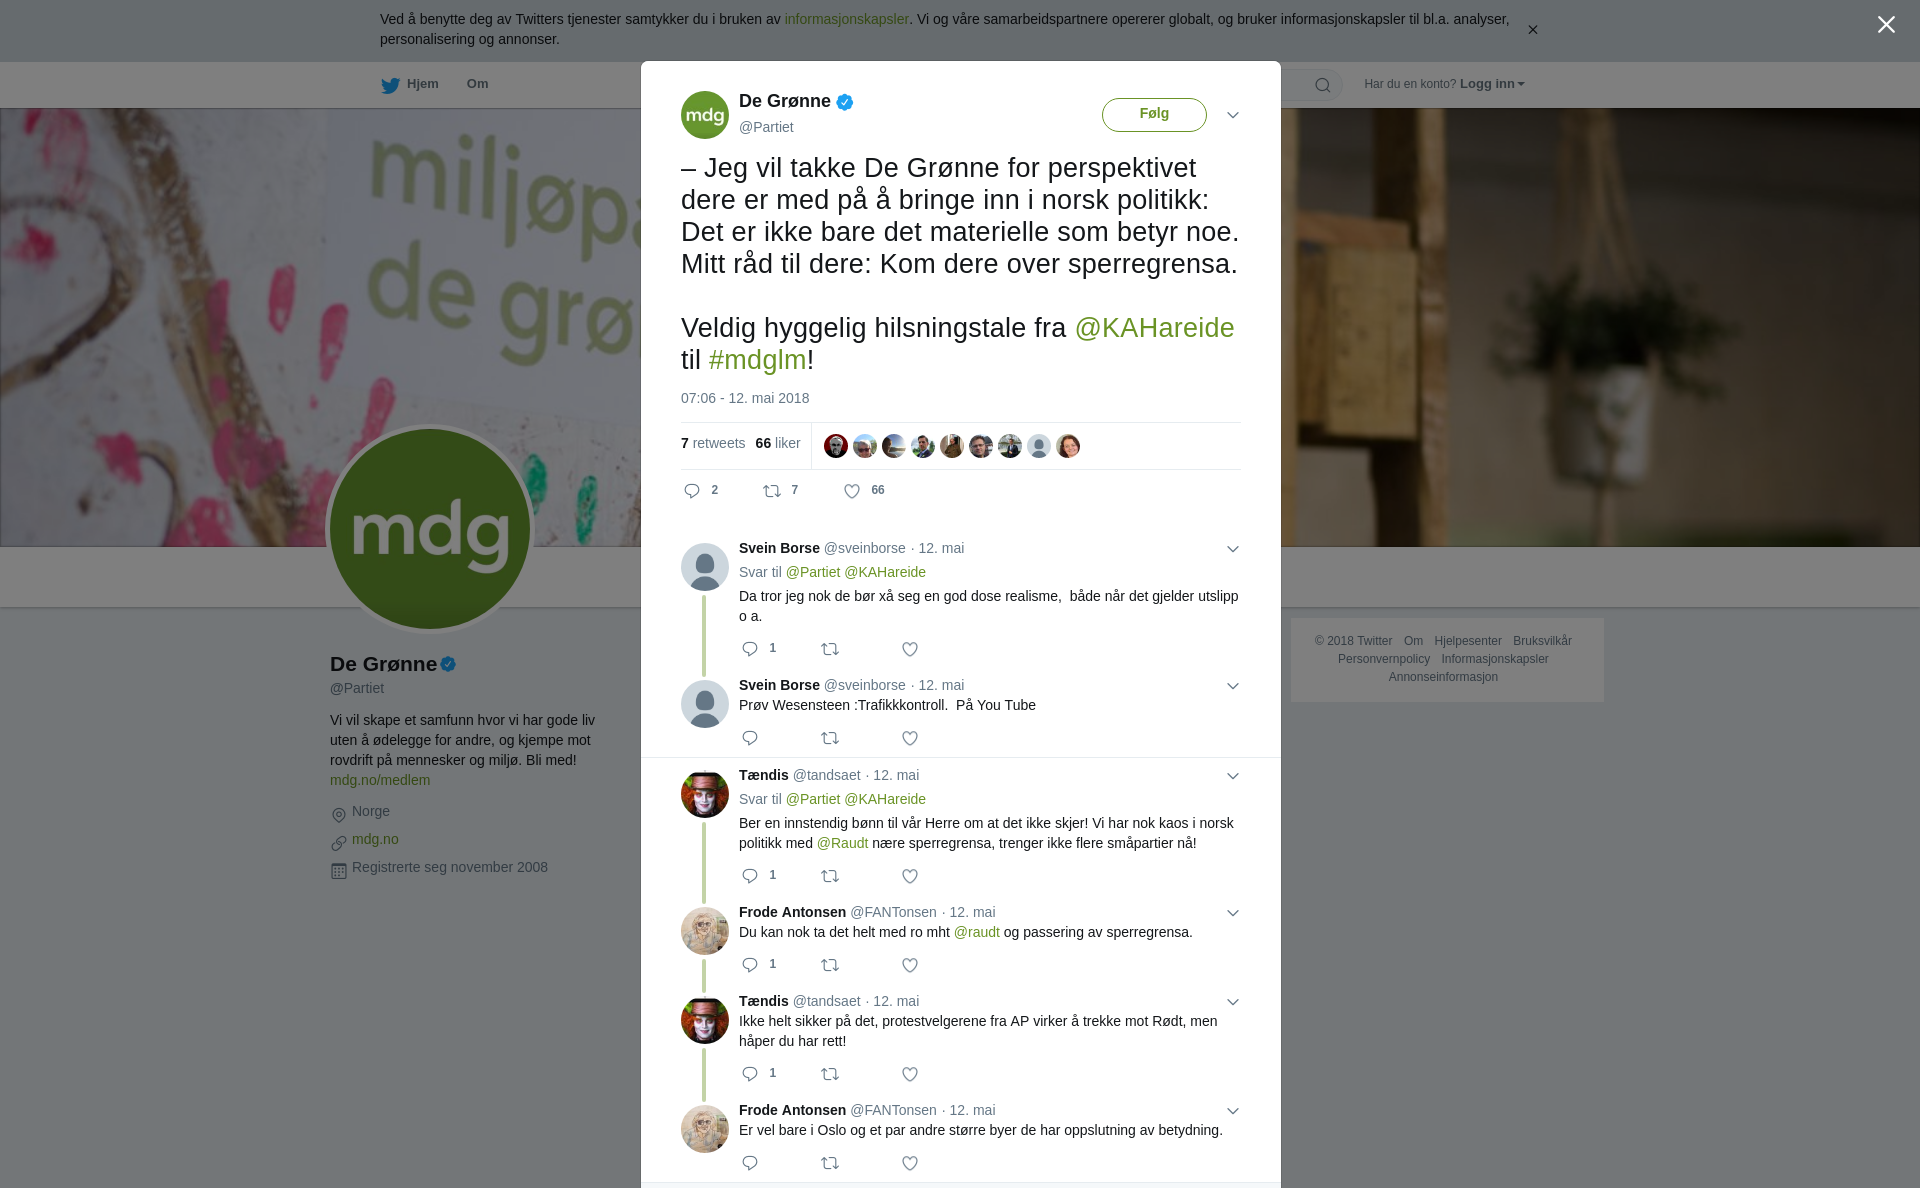This screenshot has width=1920, height=1188.
Task: Close the tweet overlay with top-right X
Action: [x=1886, y=25]
